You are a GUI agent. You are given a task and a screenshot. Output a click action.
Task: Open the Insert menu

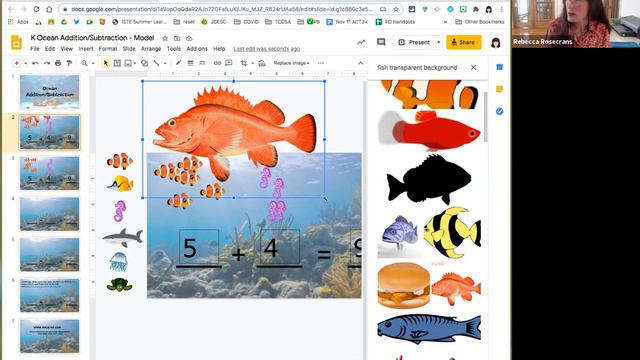[86, 49]
